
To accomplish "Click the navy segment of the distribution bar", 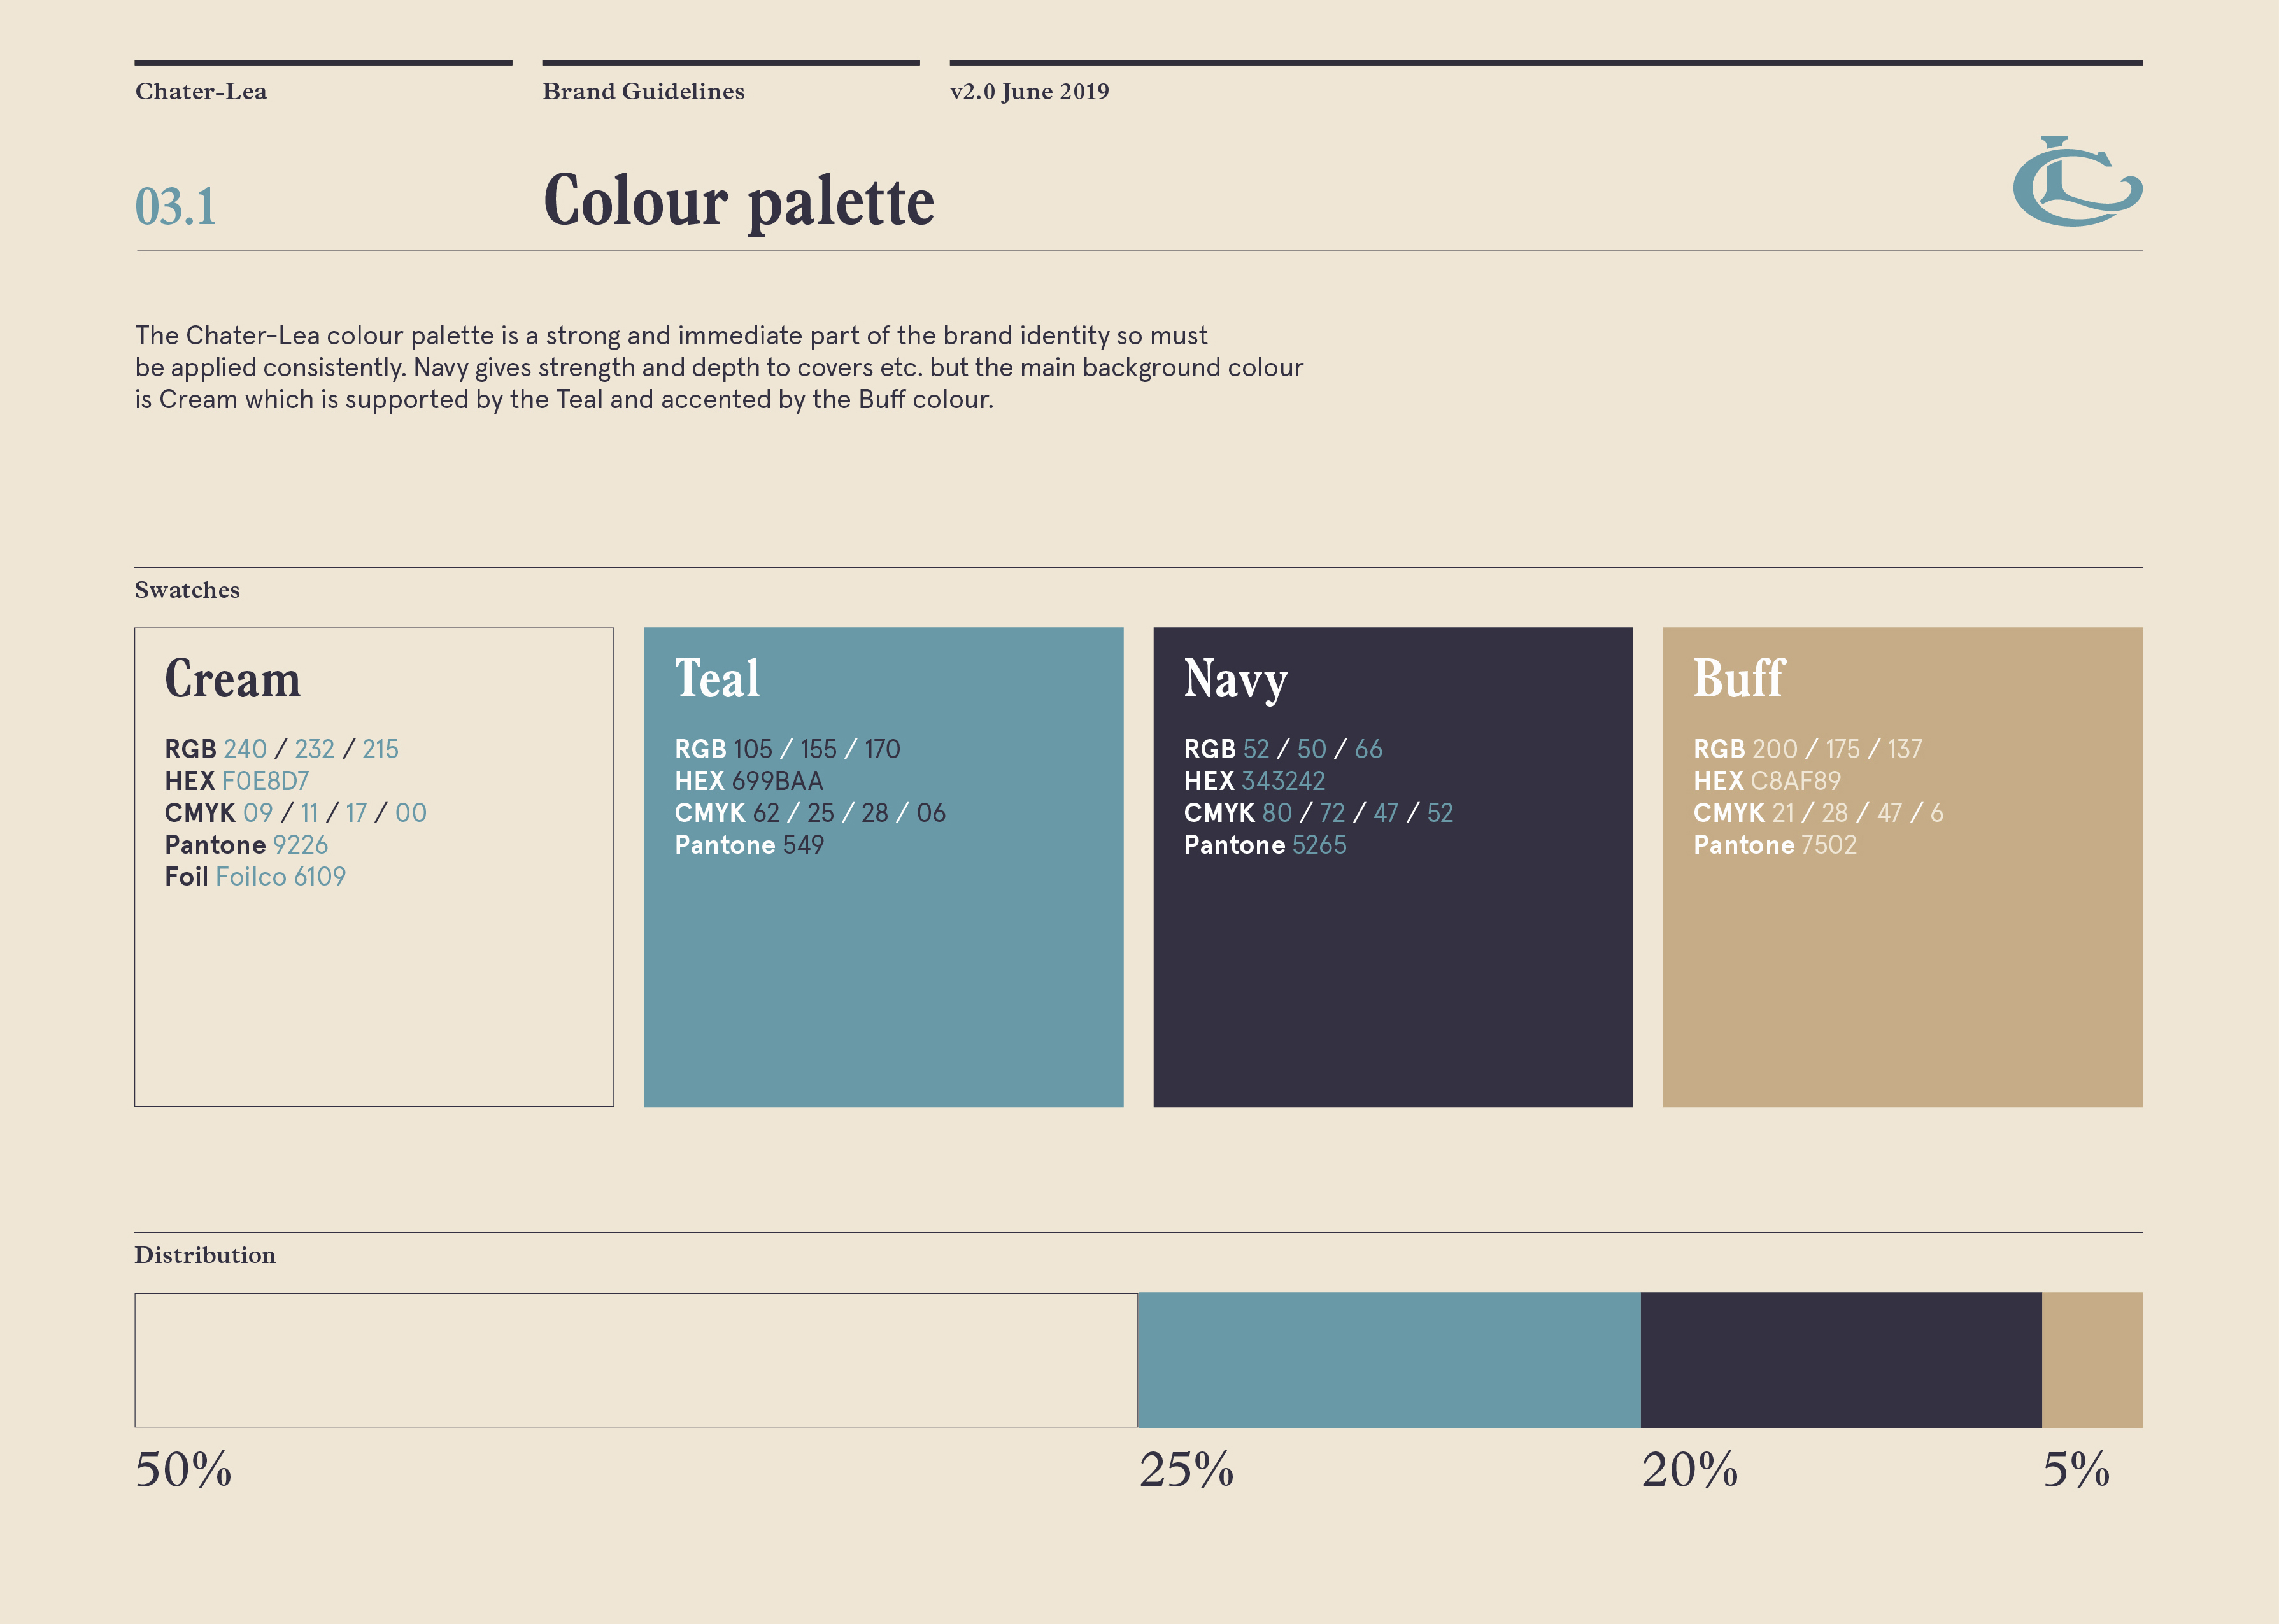I will (1840, 1360).
